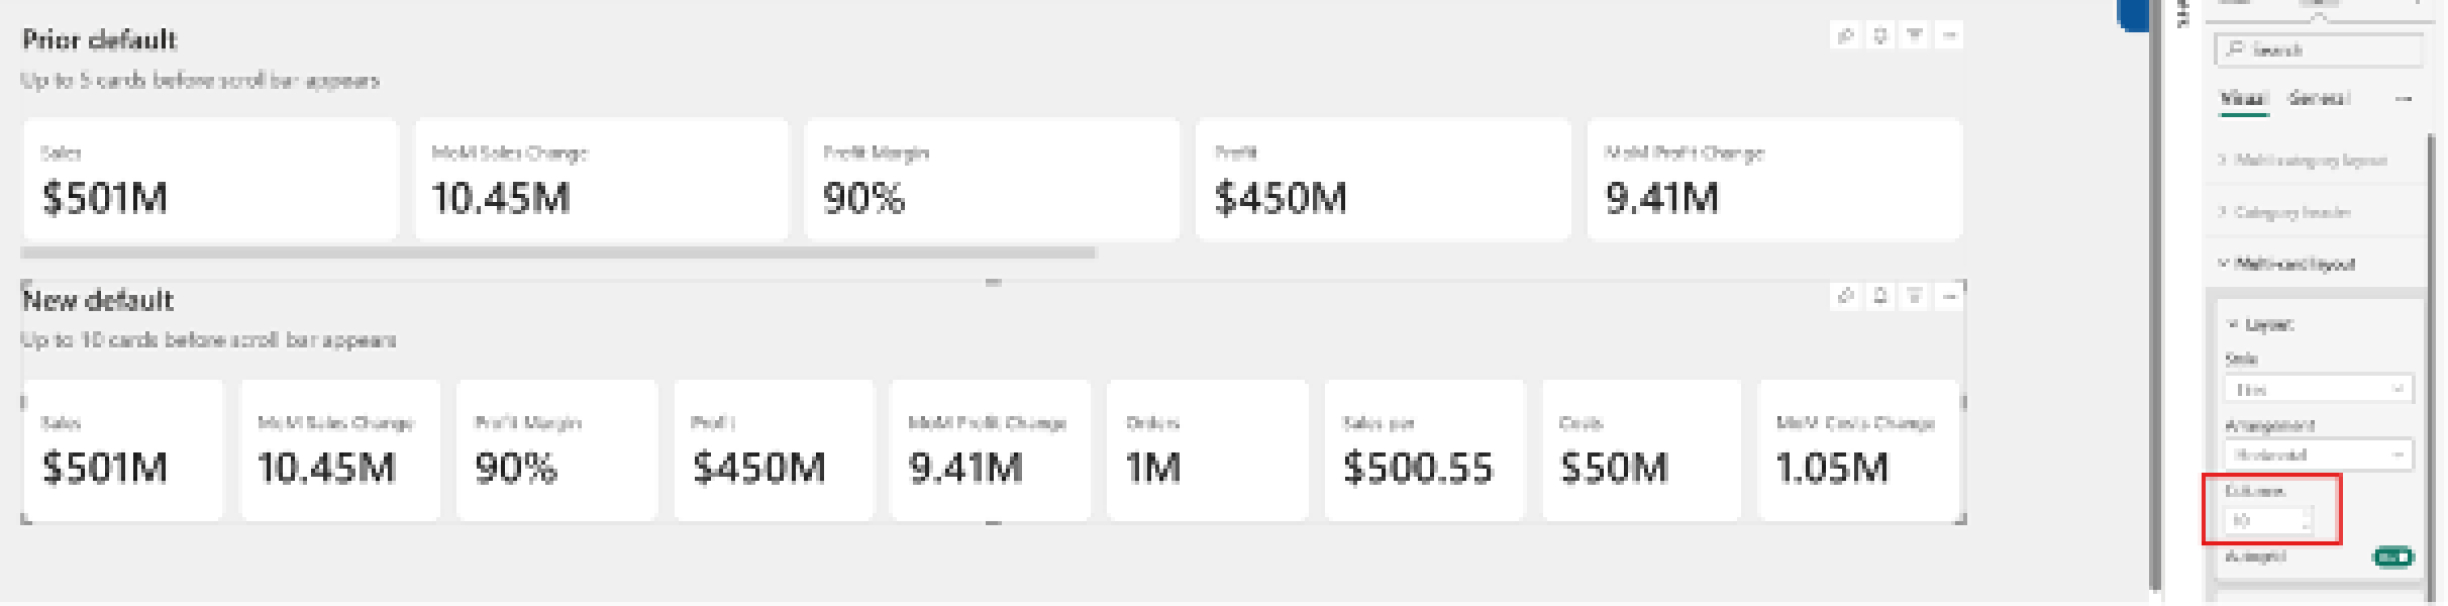Open the Style dropdown
2448x606 pixels.
(x=2318, y=389)
